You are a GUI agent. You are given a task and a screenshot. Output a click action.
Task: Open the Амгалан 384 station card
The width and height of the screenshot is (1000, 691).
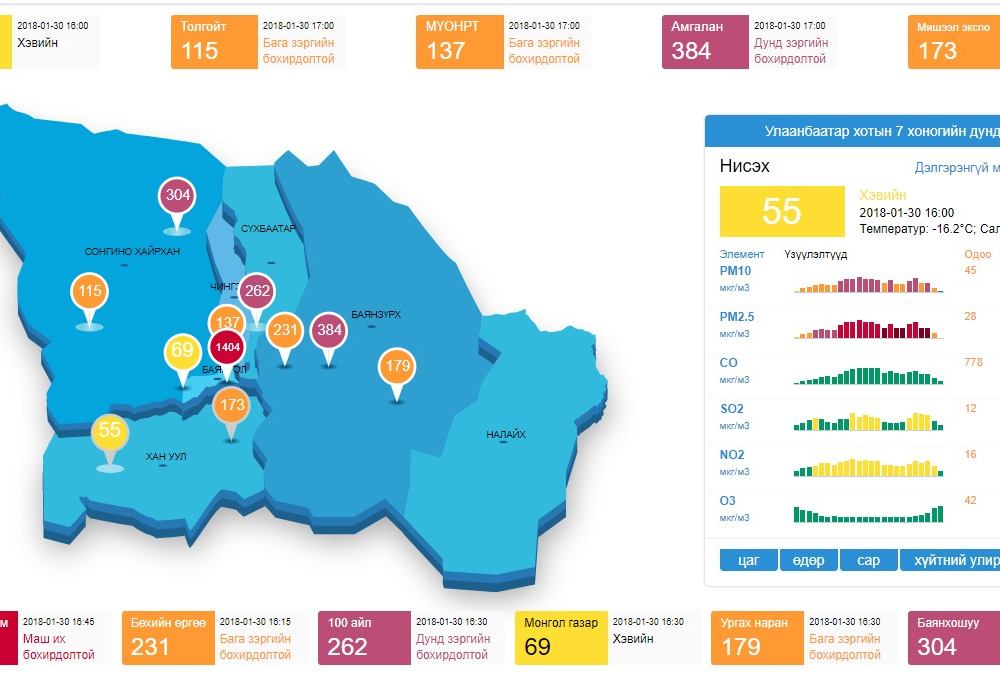(x=749, y=42)
